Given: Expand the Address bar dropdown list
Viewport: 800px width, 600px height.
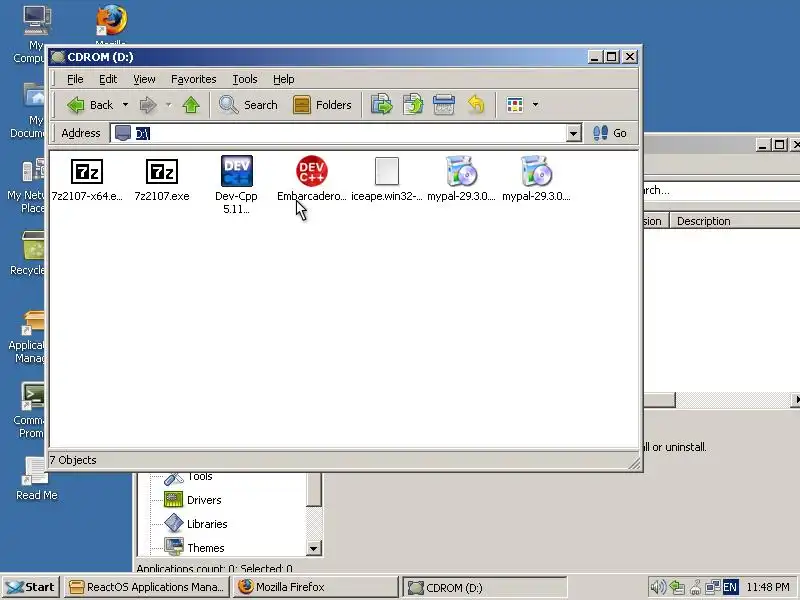Looking at the screenshot, I should tap(573, 134).
